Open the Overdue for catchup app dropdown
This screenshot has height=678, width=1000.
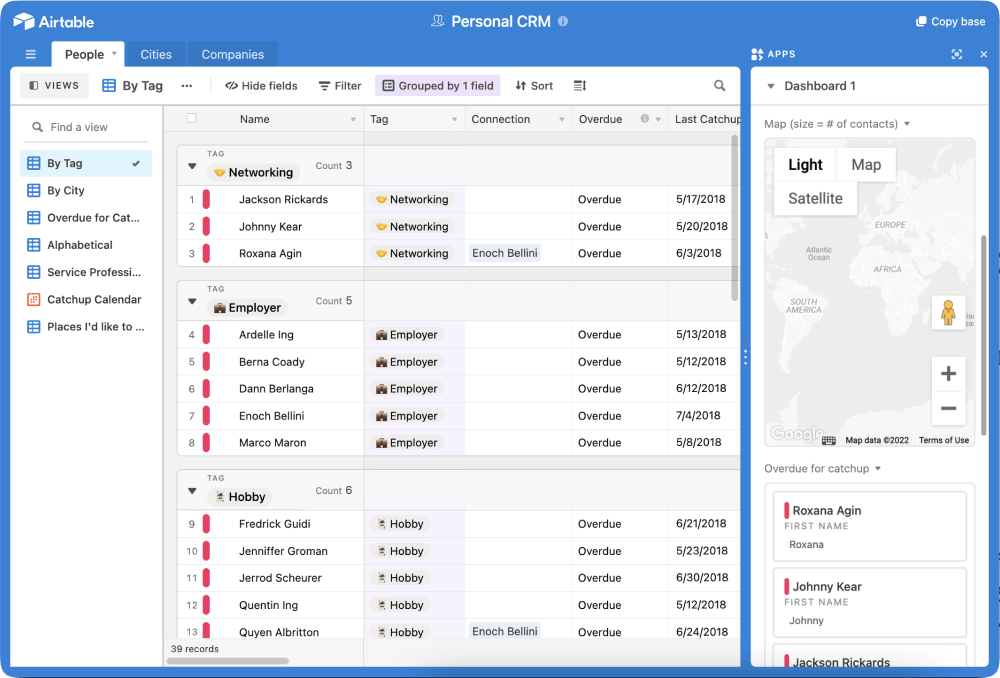(878, 468)
